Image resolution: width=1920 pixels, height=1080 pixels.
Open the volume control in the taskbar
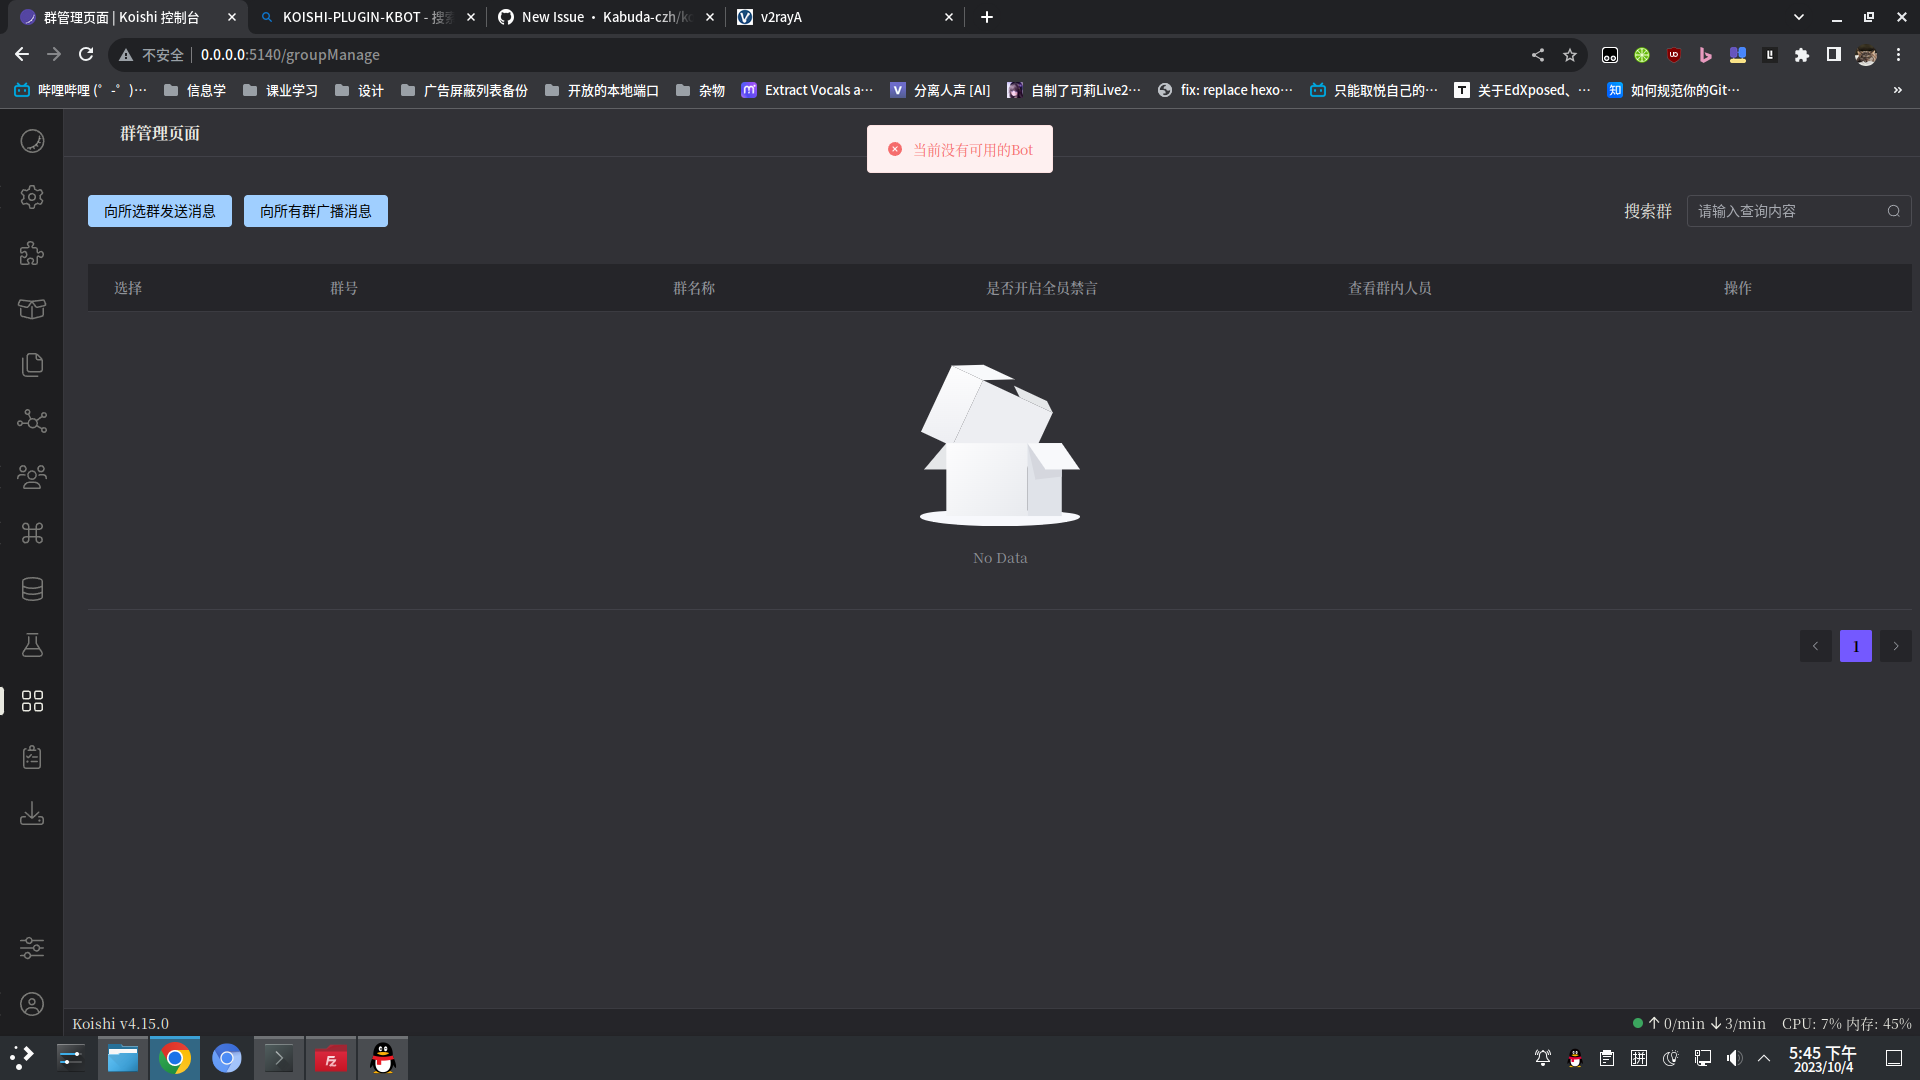click(x=1734, y=1057)
